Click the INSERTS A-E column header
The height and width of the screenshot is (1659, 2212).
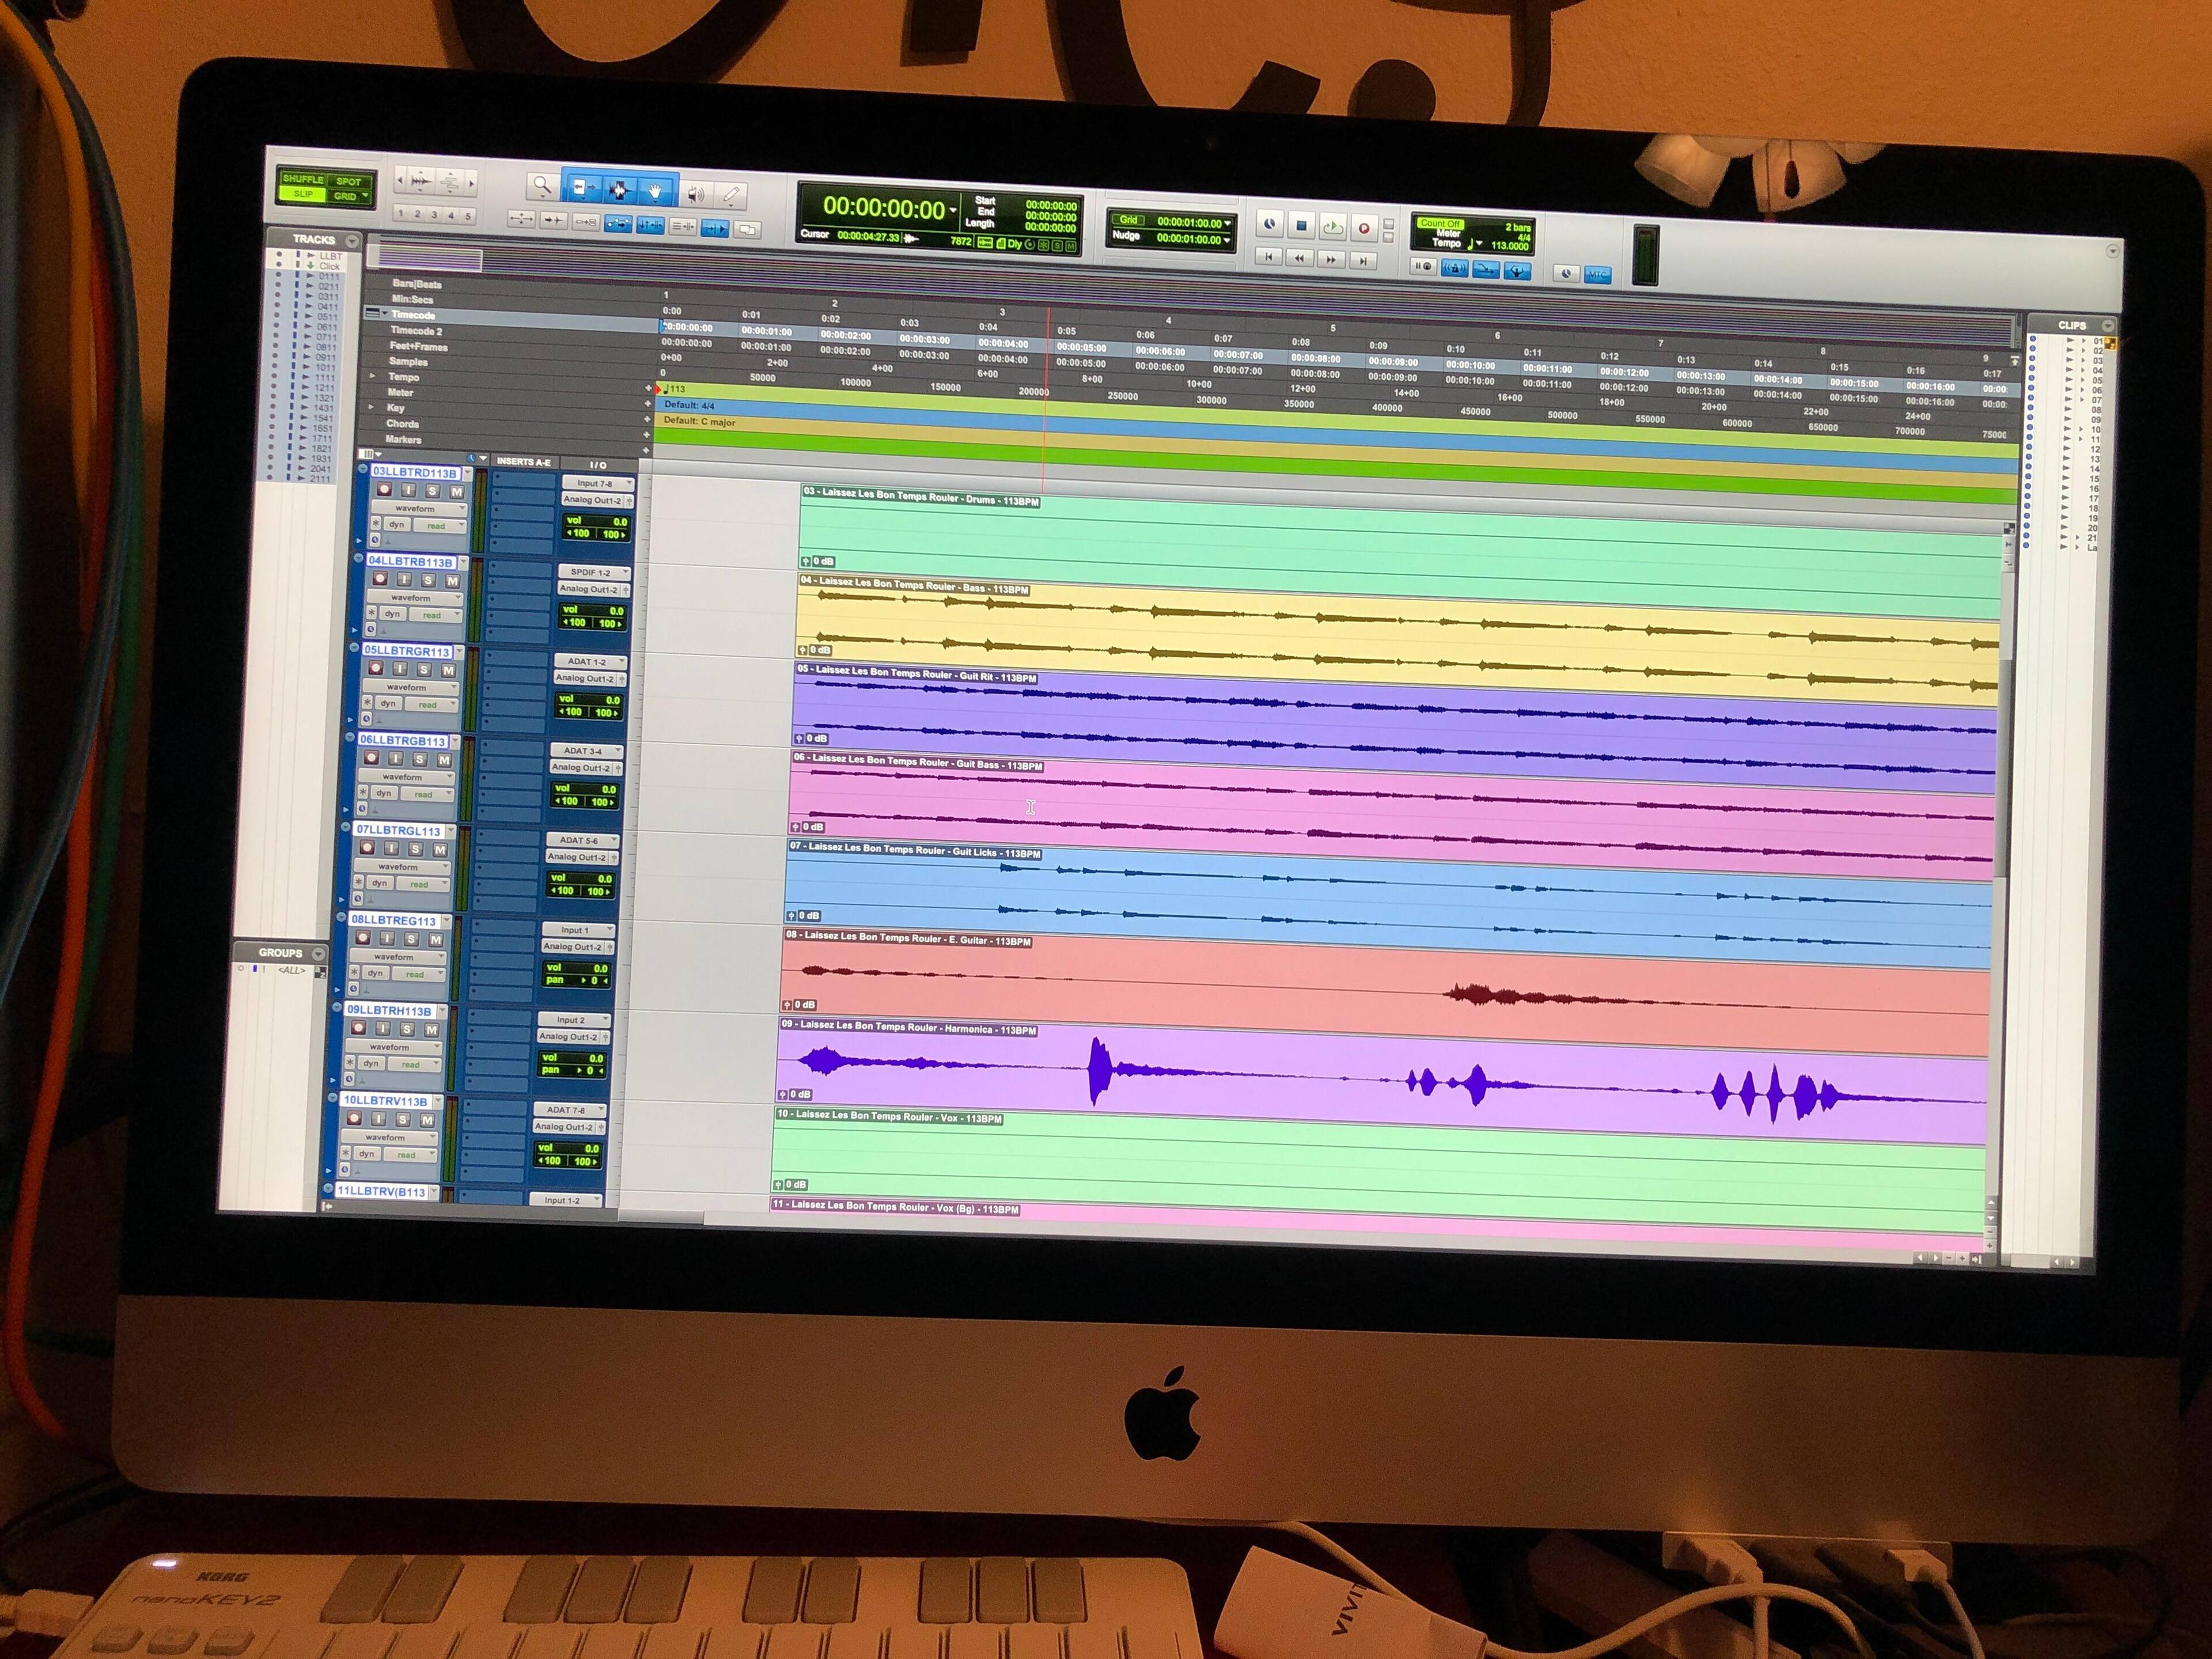pos(523,462)
